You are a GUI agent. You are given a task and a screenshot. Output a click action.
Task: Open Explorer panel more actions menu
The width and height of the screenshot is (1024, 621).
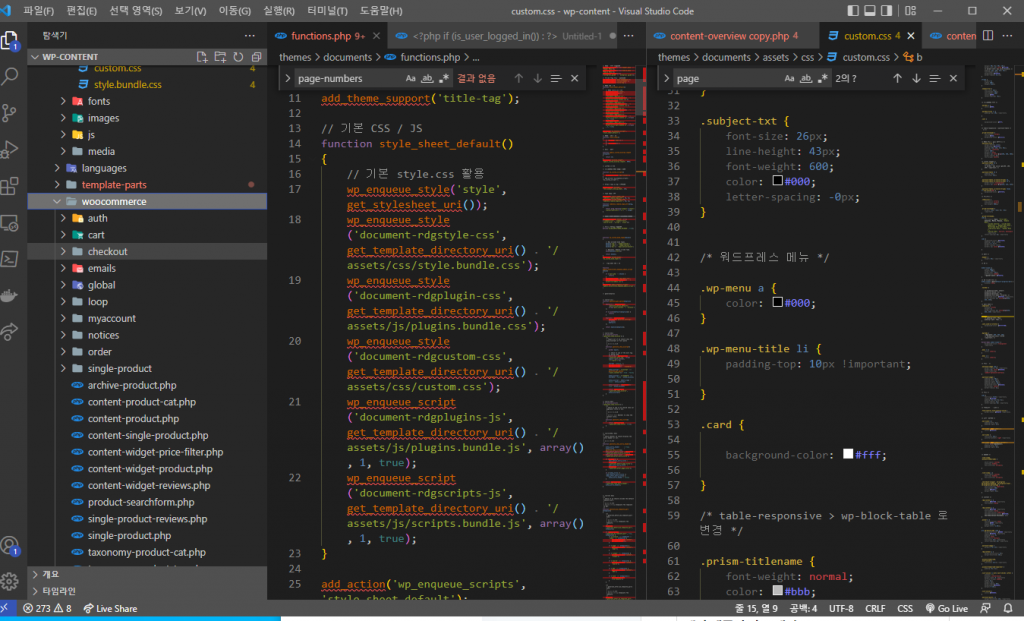click(249, 36)
